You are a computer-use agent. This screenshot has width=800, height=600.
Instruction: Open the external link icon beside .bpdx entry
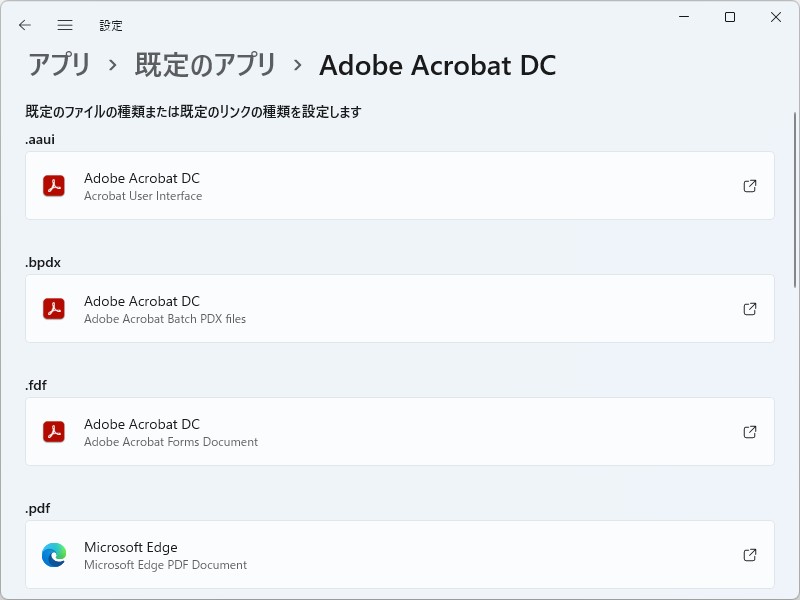pyautogui.click(x=749, y=308)
